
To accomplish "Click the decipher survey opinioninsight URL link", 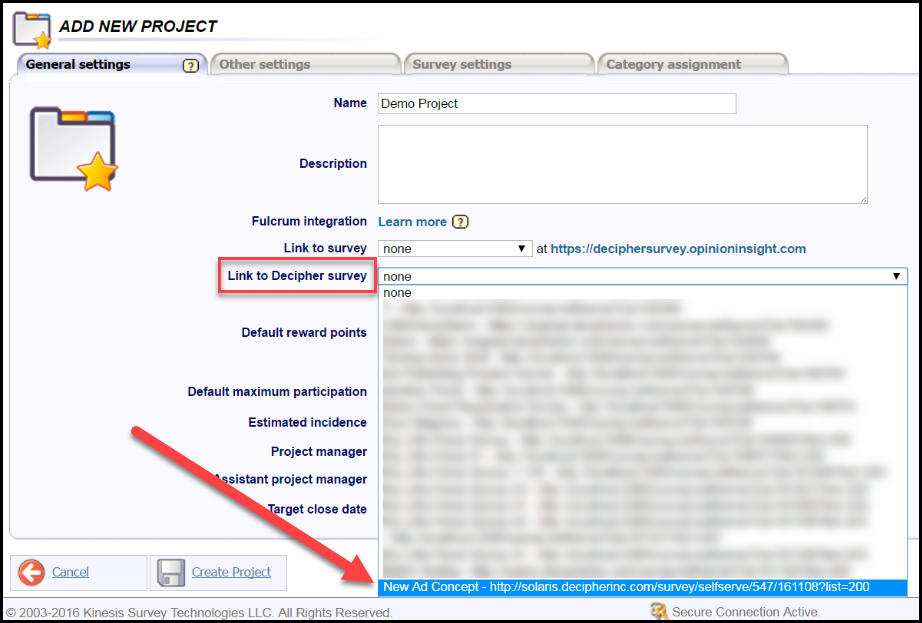I will tap(678, 248).
